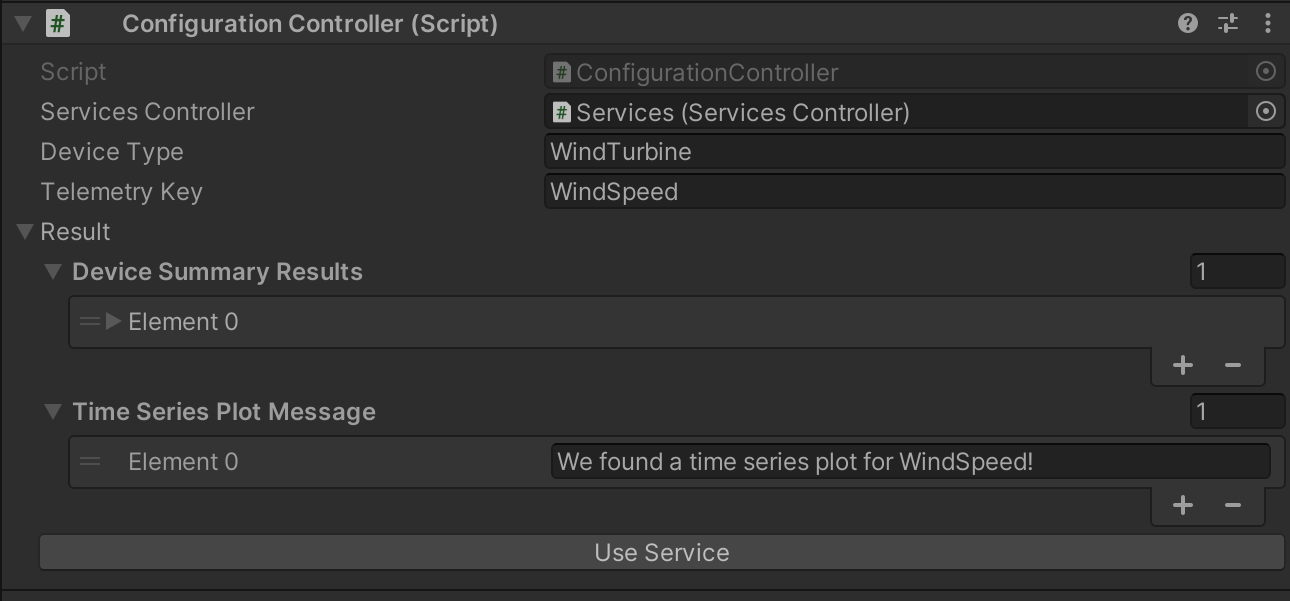Viewport: 1290px width, 601px height.
Task: Remove element from Time Series Plot Message
Action: pos(1233,505)
